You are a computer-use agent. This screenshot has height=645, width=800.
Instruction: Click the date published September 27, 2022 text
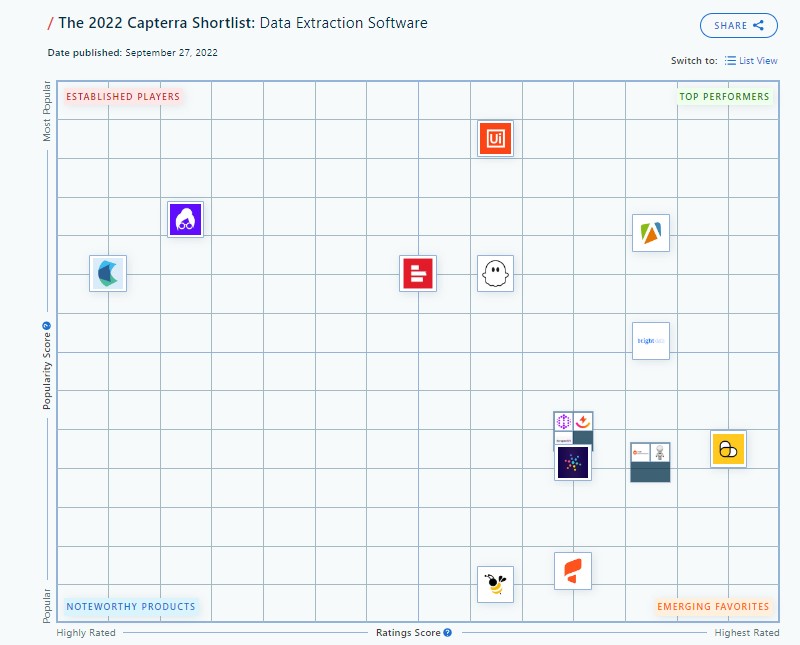point(133,53)
